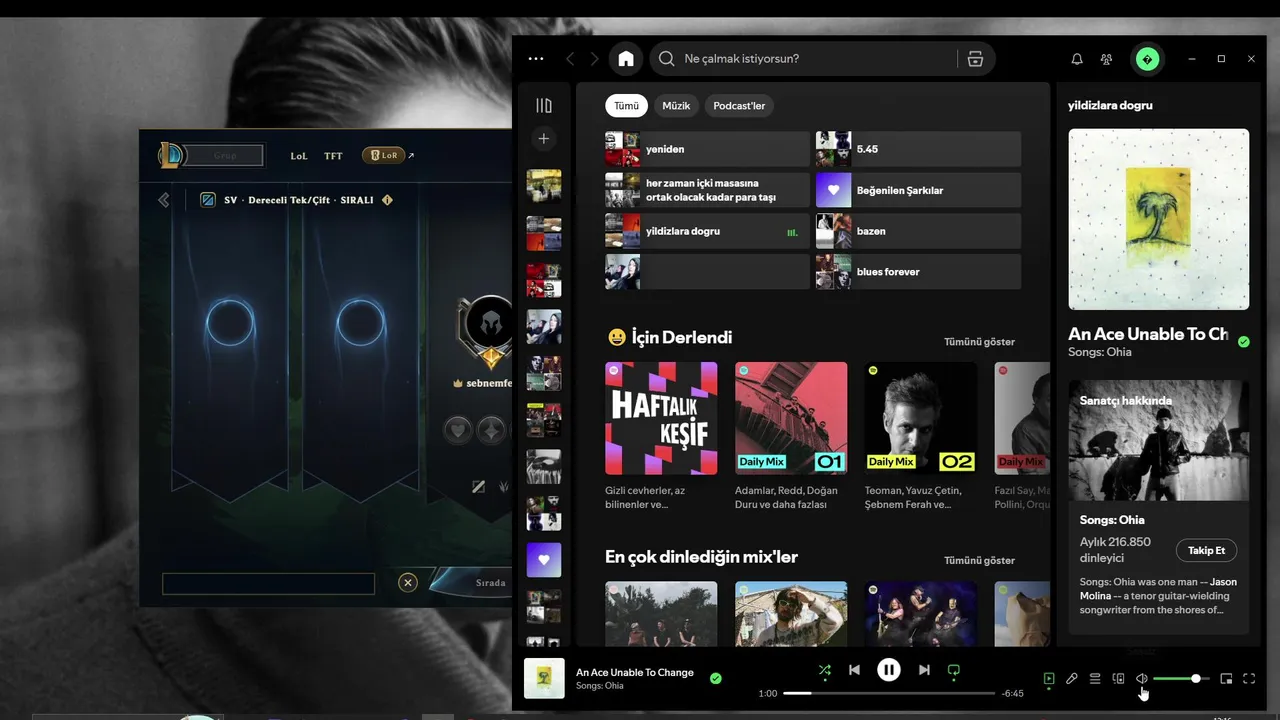This screenshot has width=1280, height=720.
Task: Click the heart emote icon in League lobby
Action: [458, 430]
